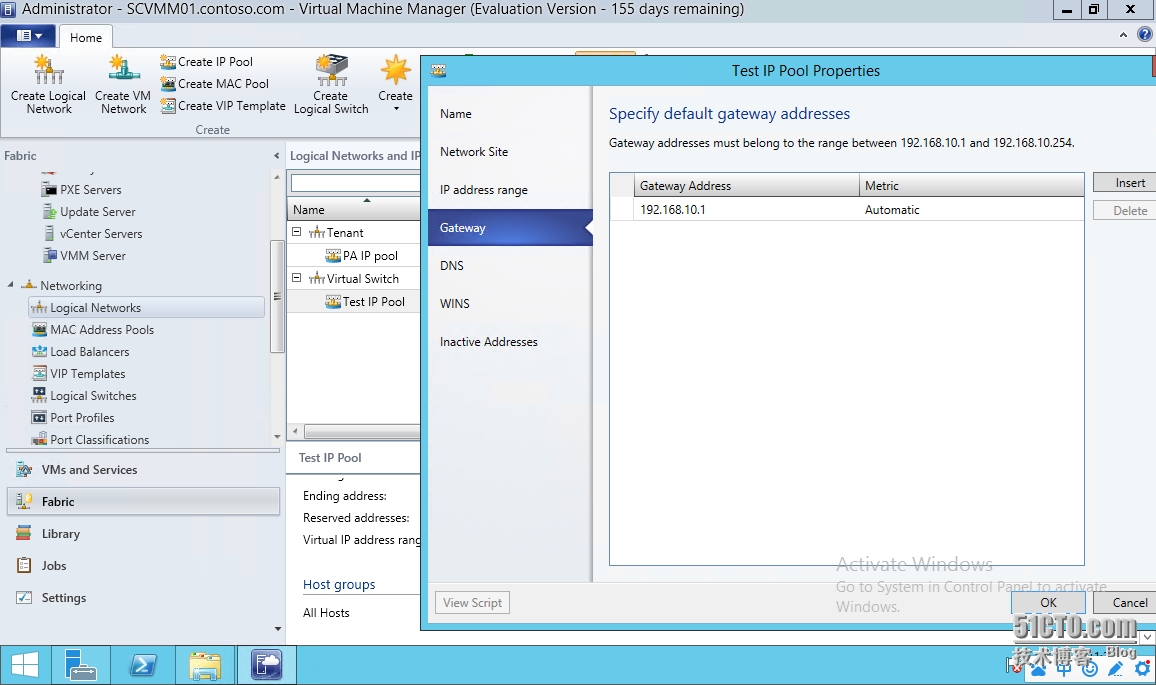Click the logical networks search field

(x=355, y=182)
